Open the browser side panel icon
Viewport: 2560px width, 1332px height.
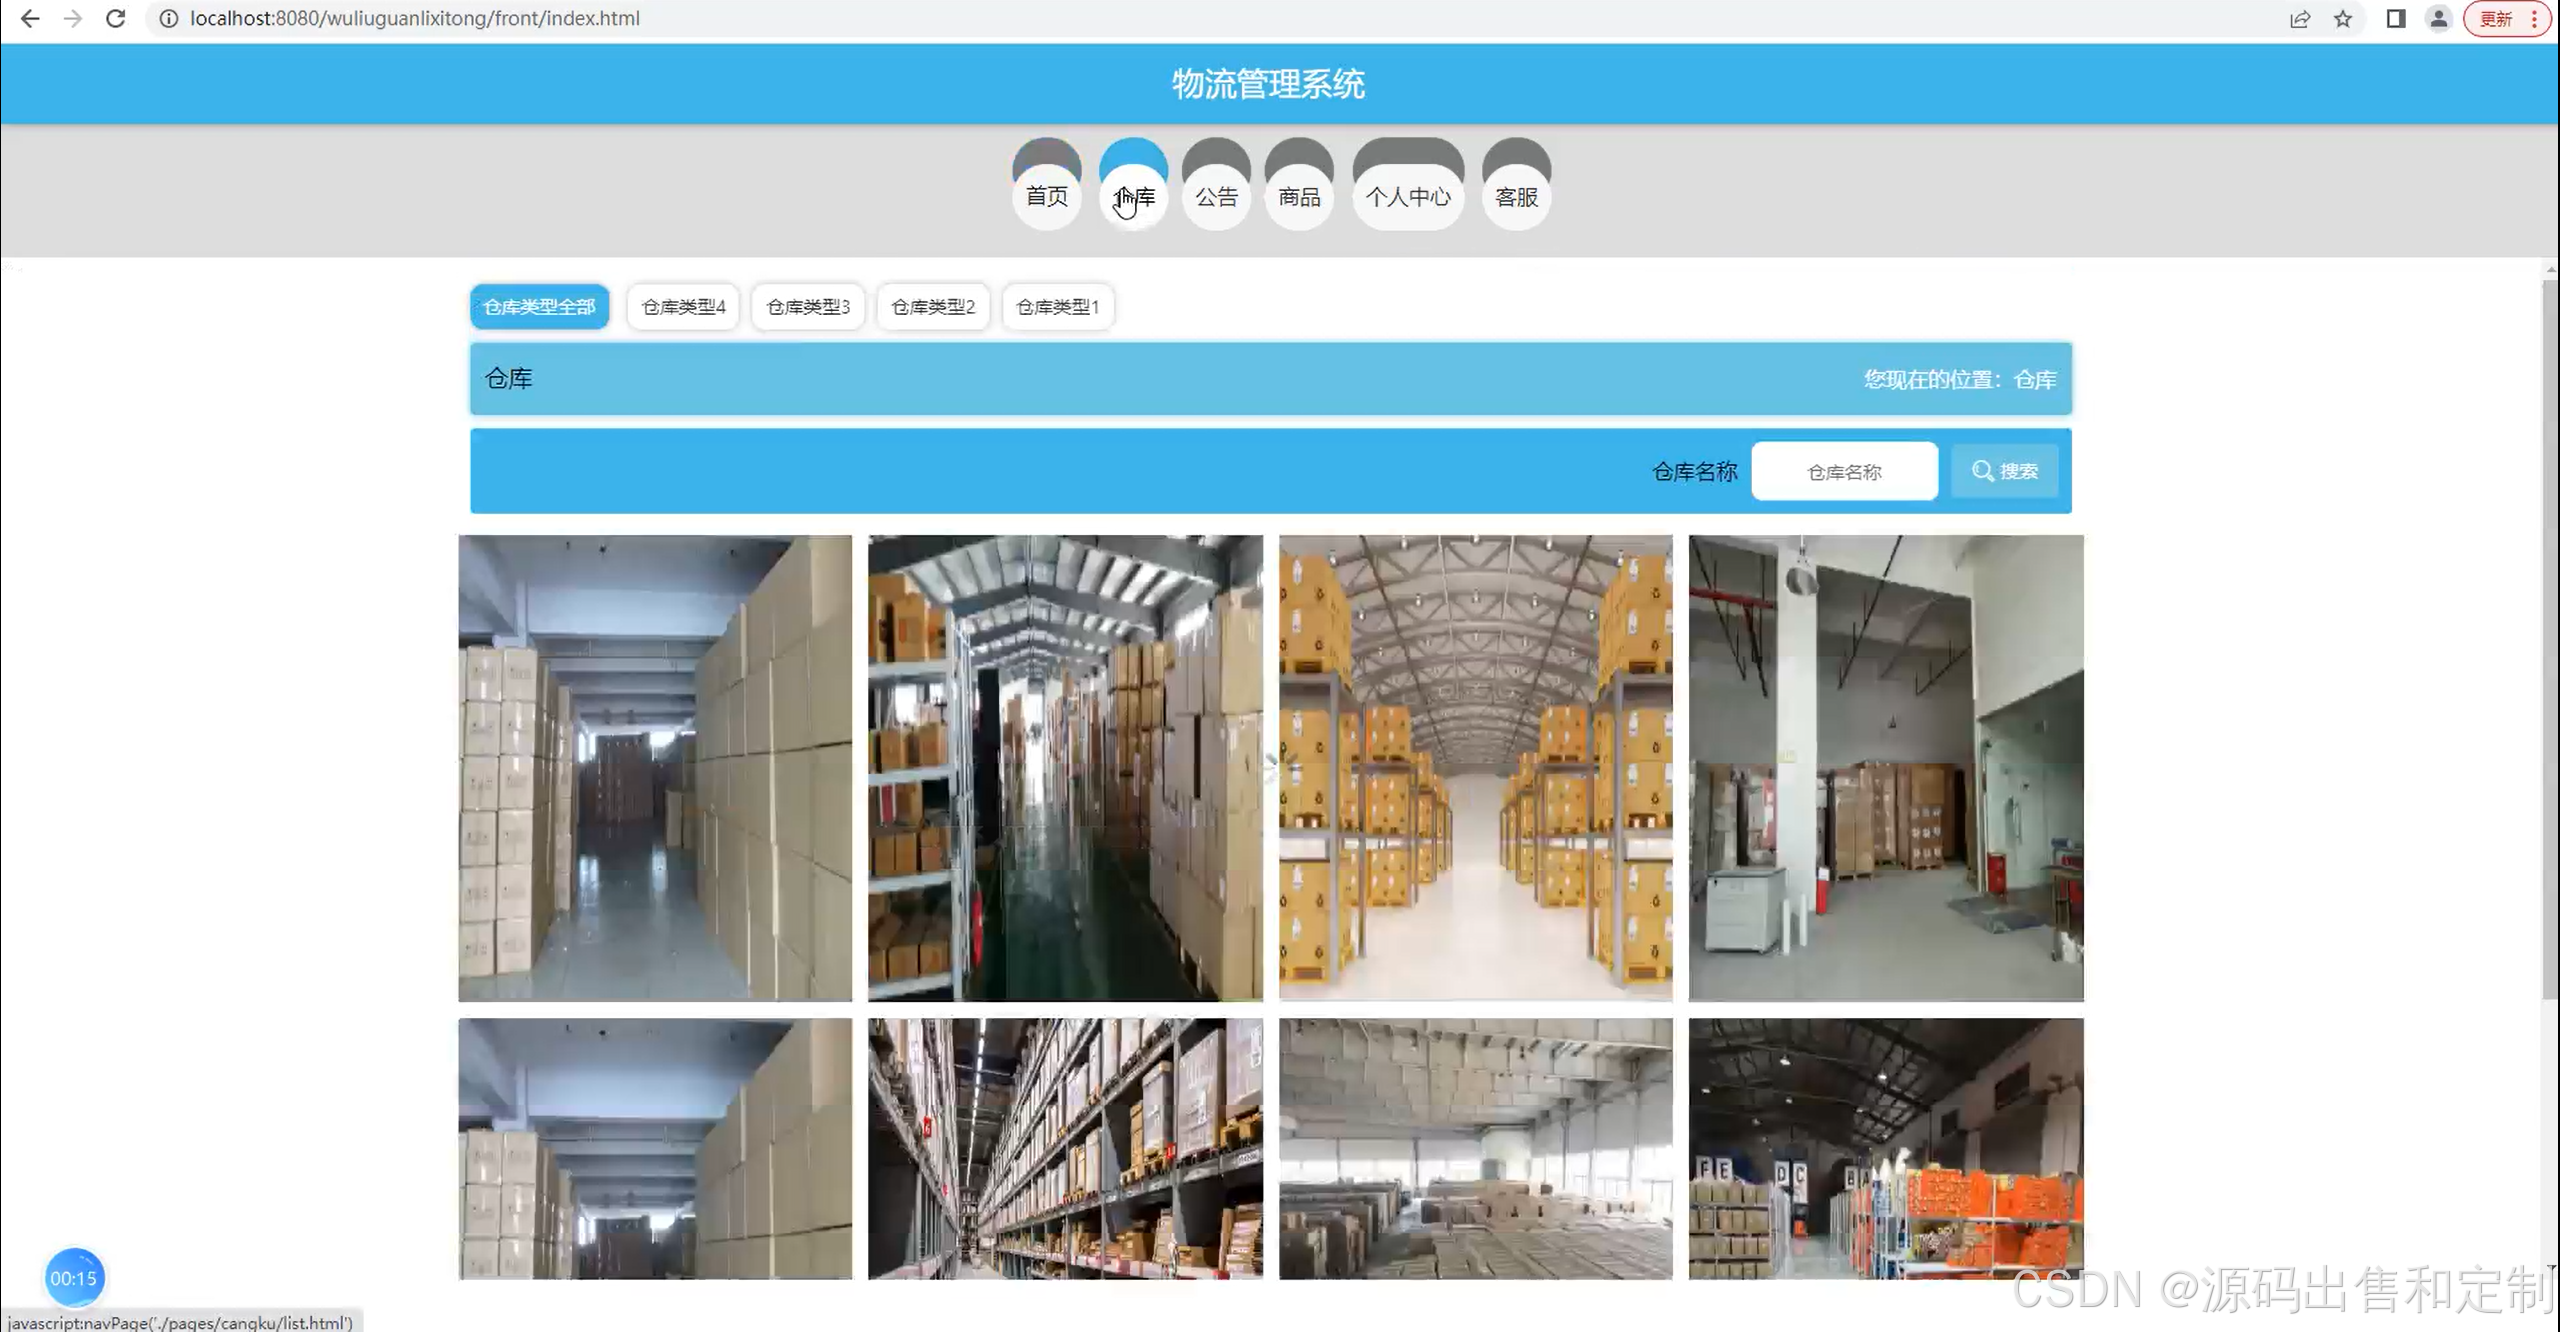[2396, 18]
